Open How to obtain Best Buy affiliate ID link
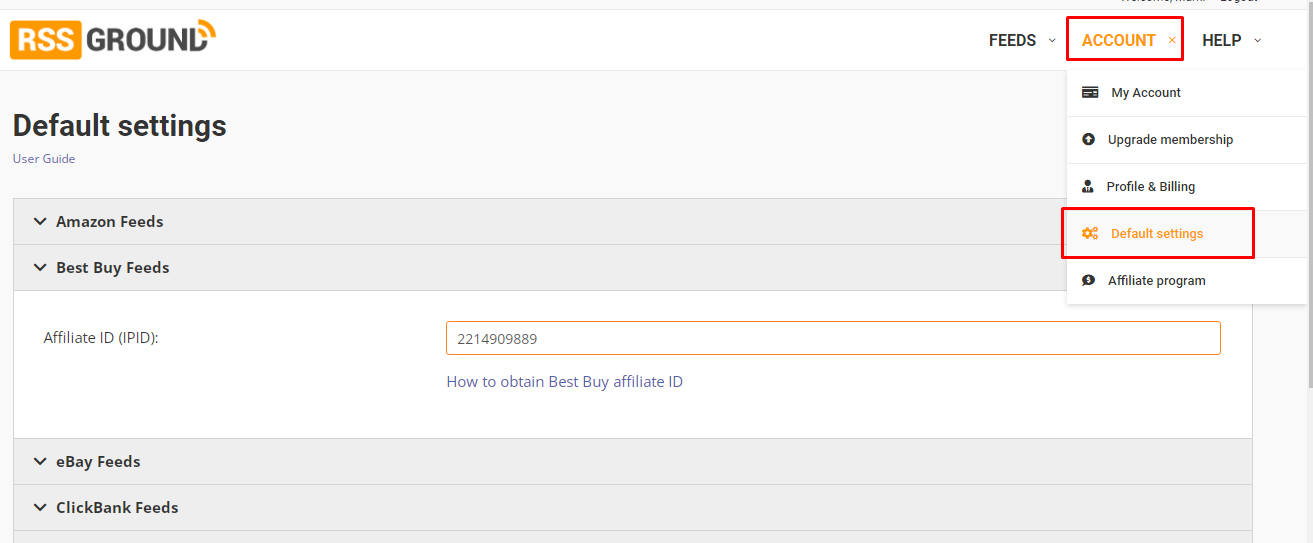Viewport: 1313px width, 543px height. [565, 381]
